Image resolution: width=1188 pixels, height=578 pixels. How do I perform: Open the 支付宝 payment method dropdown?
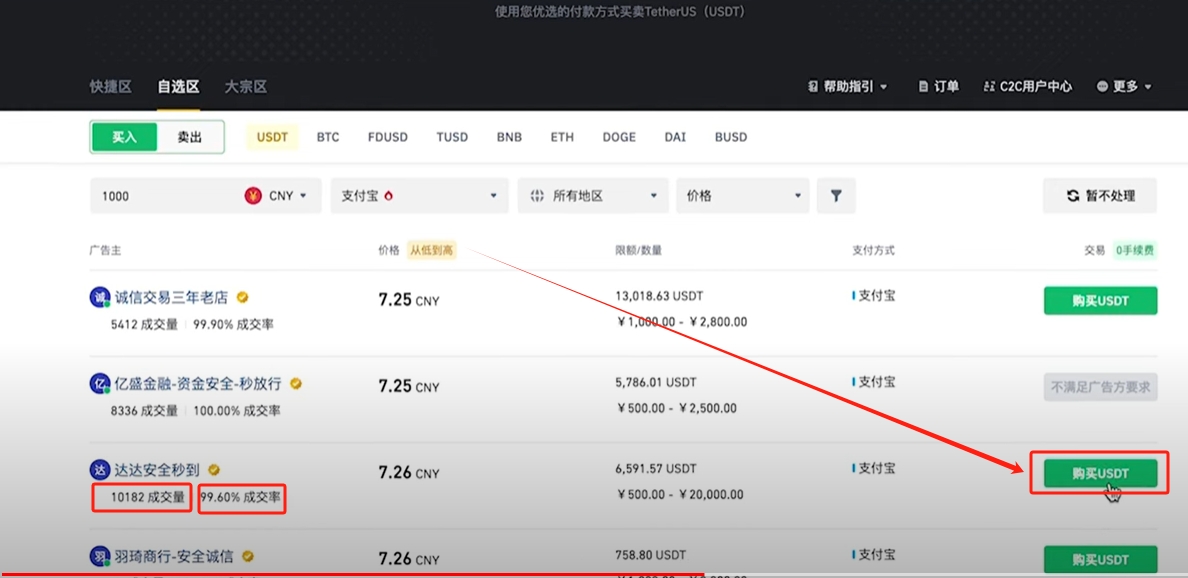pyautogui.click(x=419, y=195)
